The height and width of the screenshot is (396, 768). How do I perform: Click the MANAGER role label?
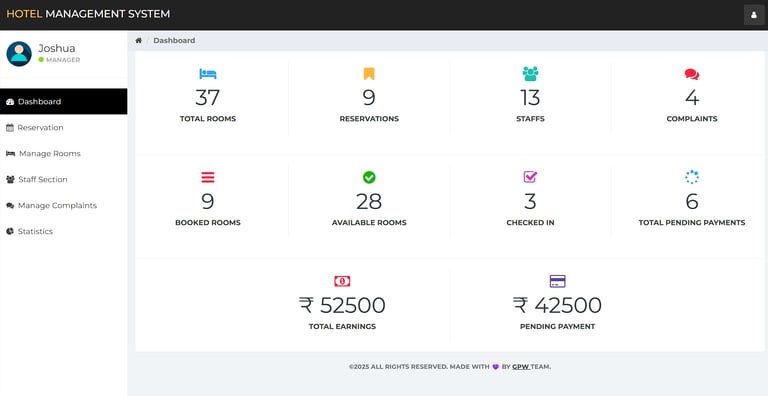[63, 60]
